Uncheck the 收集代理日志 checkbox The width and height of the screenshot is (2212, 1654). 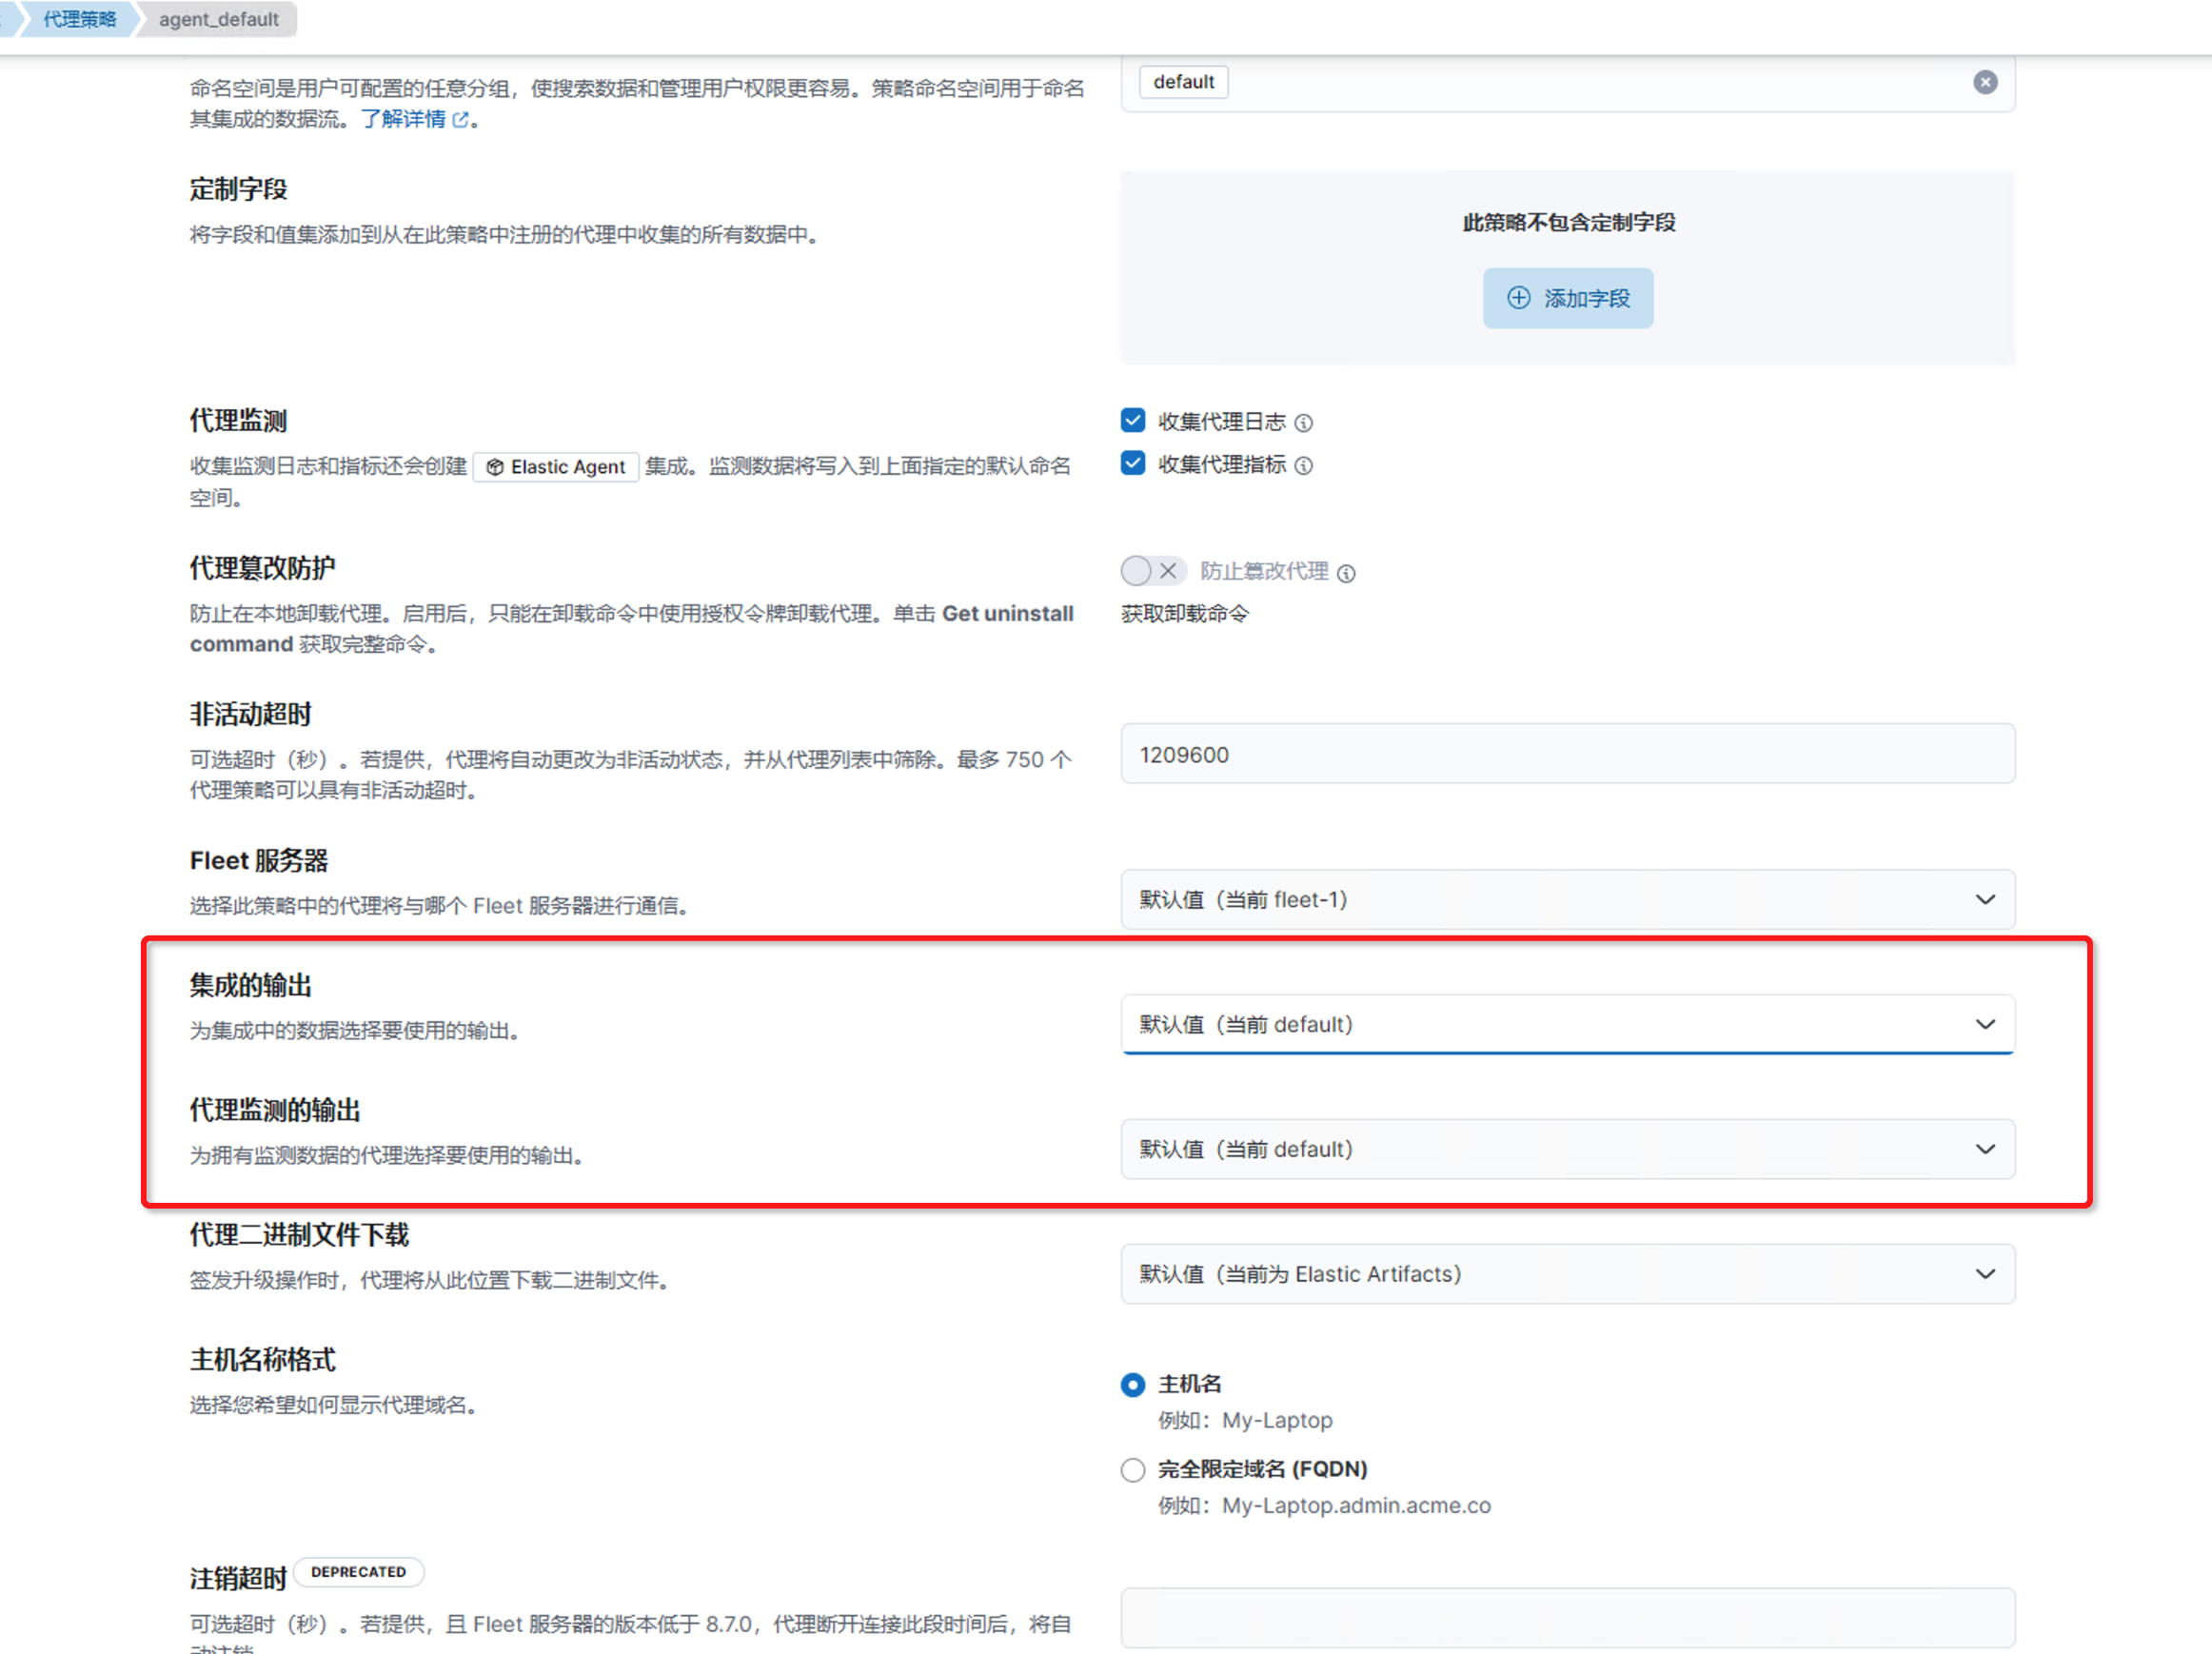pyautogui.click(x=1132, y=421)
